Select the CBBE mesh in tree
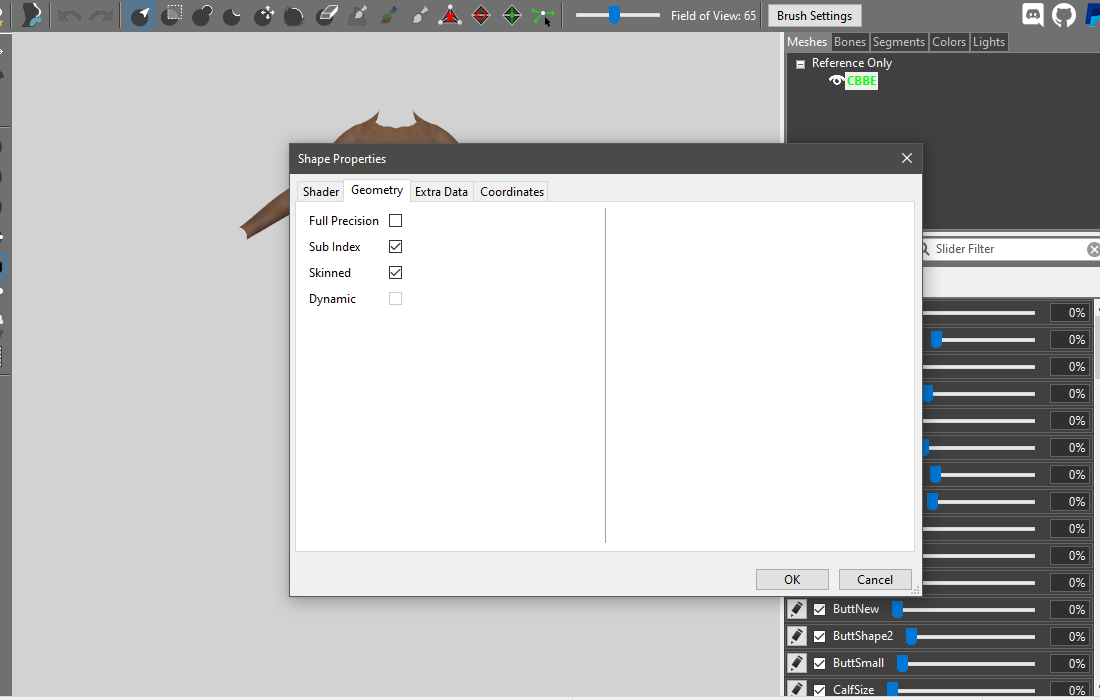 point(861,81)
